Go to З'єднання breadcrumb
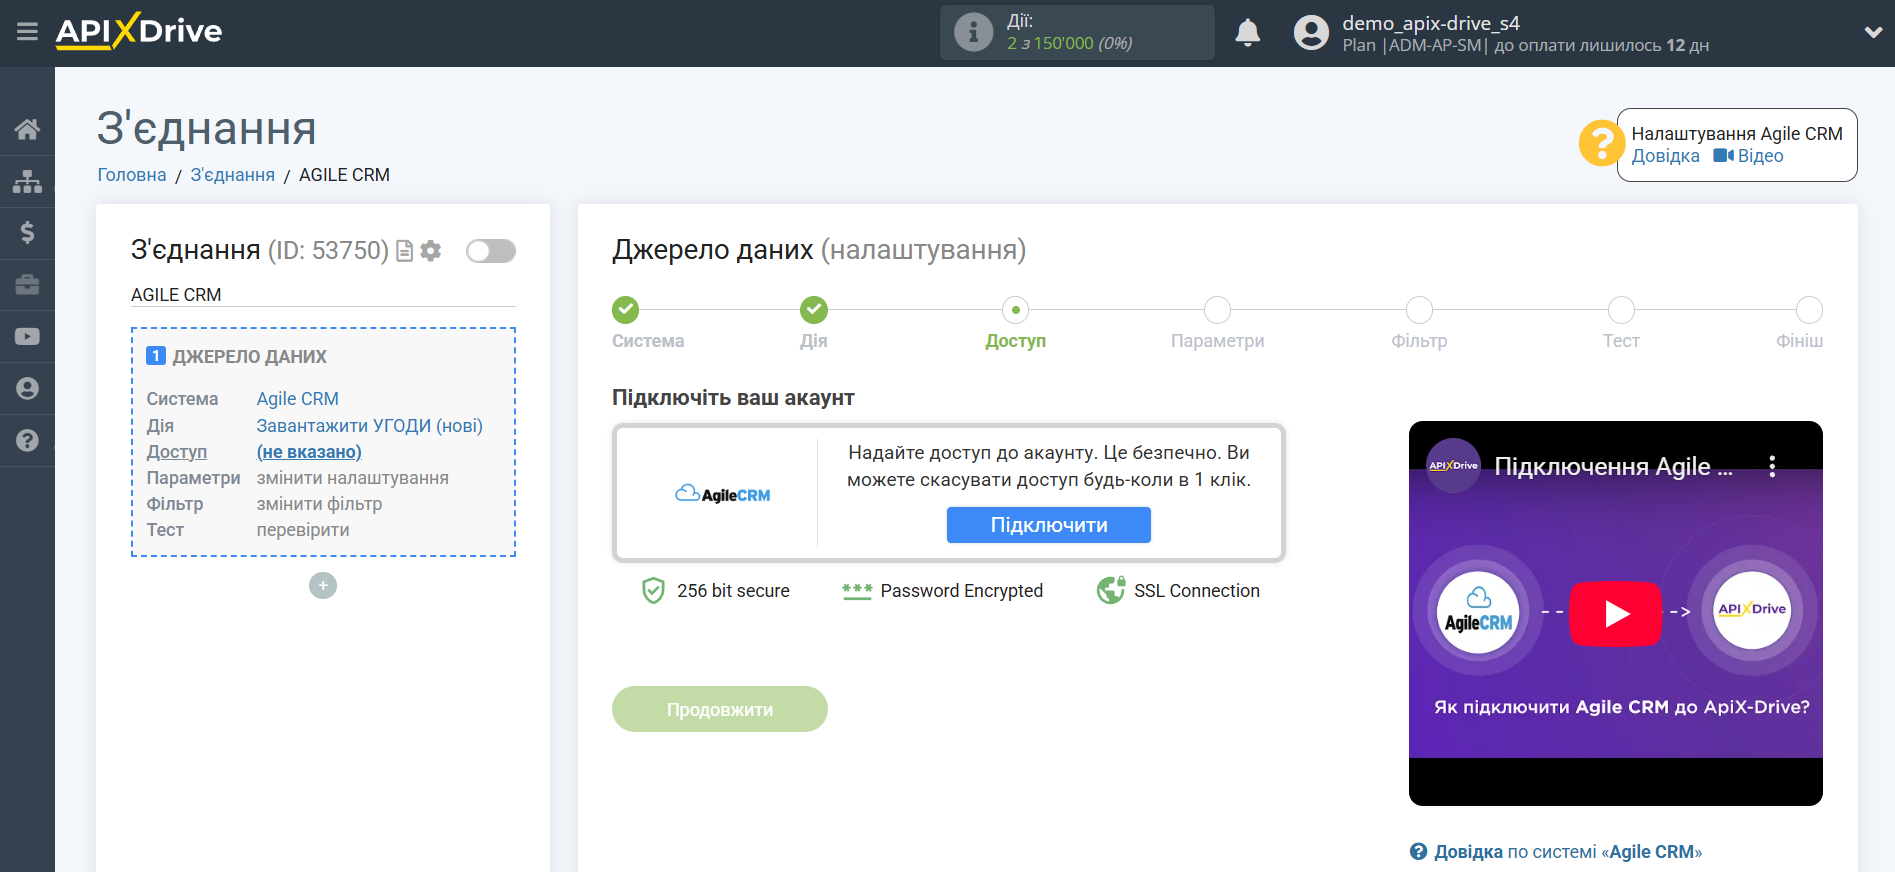 (x=233, y=175)
